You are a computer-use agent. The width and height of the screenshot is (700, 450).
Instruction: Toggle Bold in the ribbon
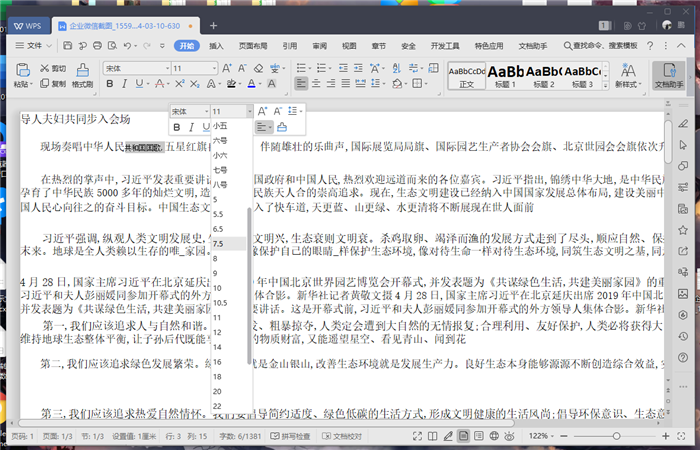(x=109, y=83)
